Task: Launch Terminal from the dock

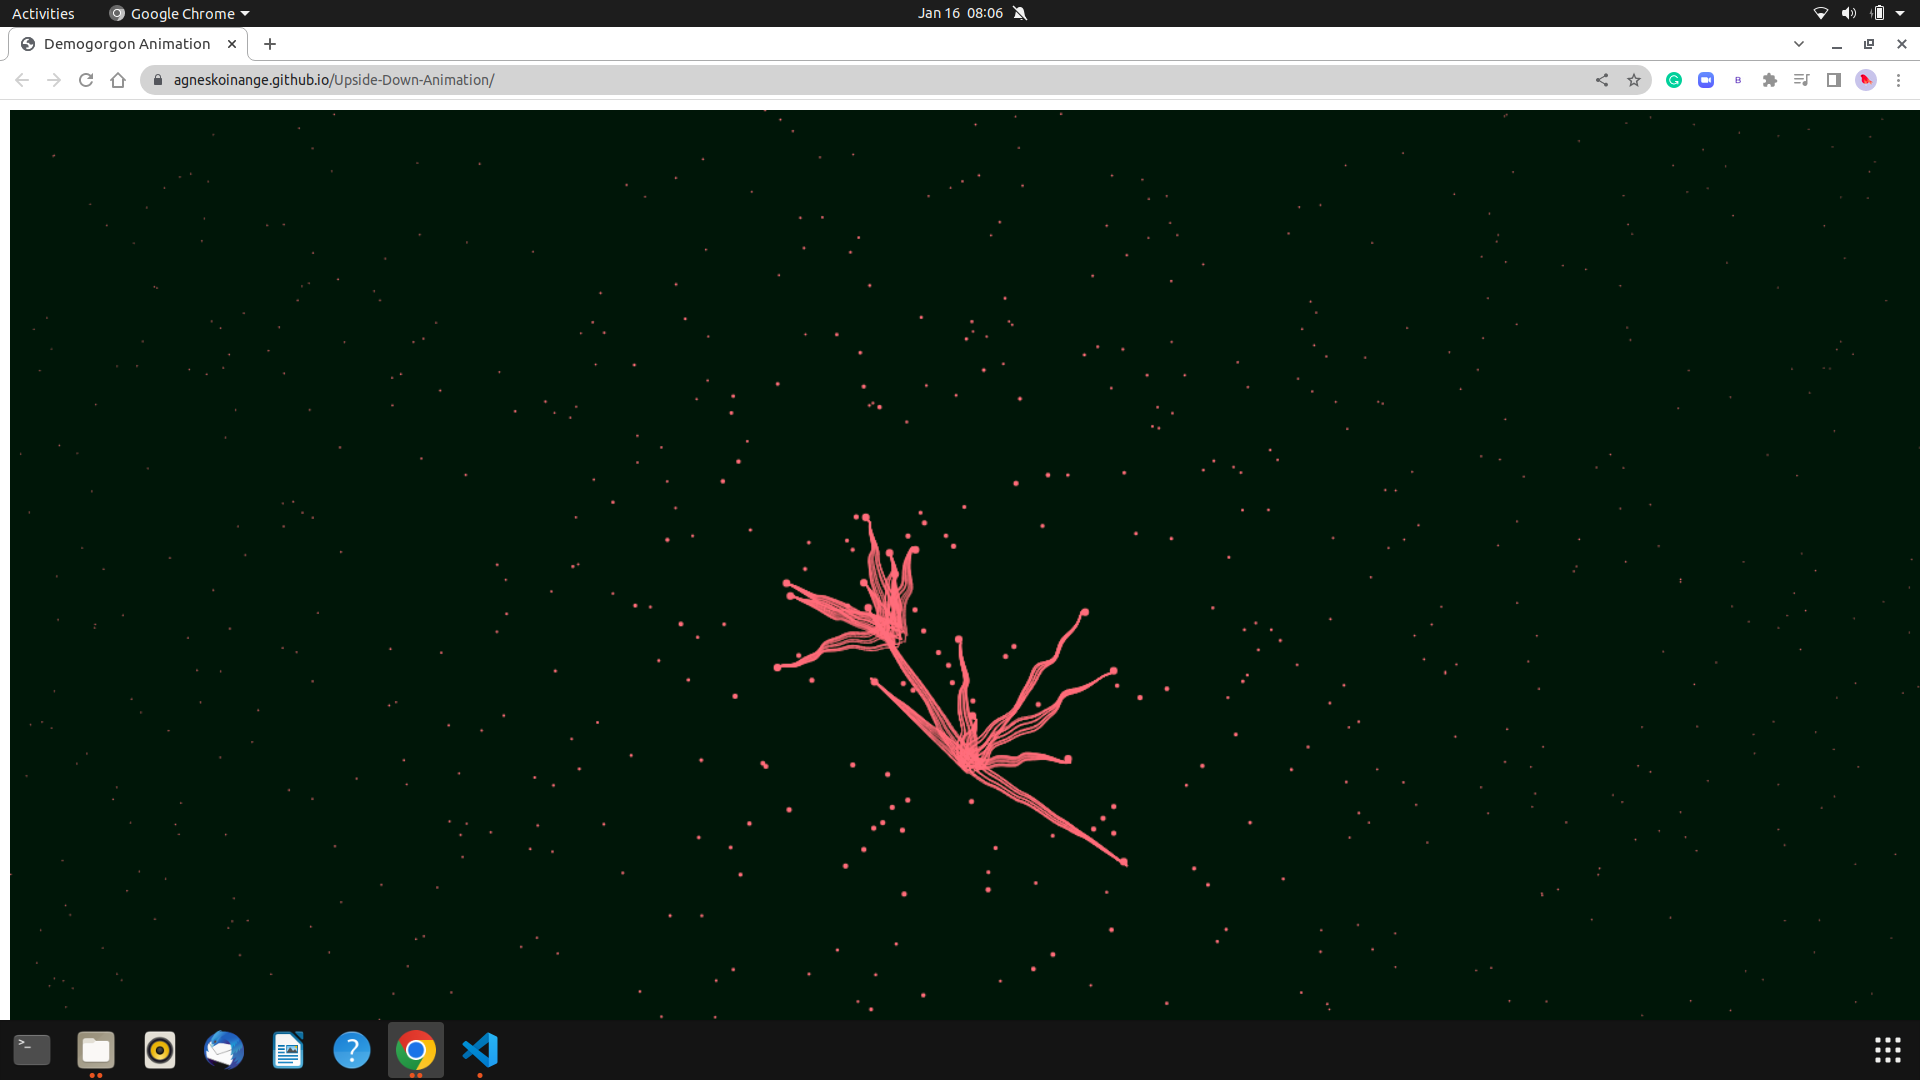Action: click(32, 1050)
